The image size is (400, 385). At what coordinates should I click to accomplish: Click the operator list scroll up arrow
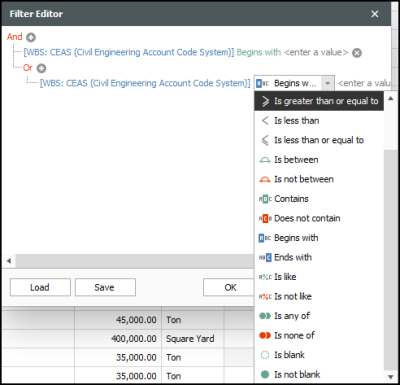coord(391,98)
